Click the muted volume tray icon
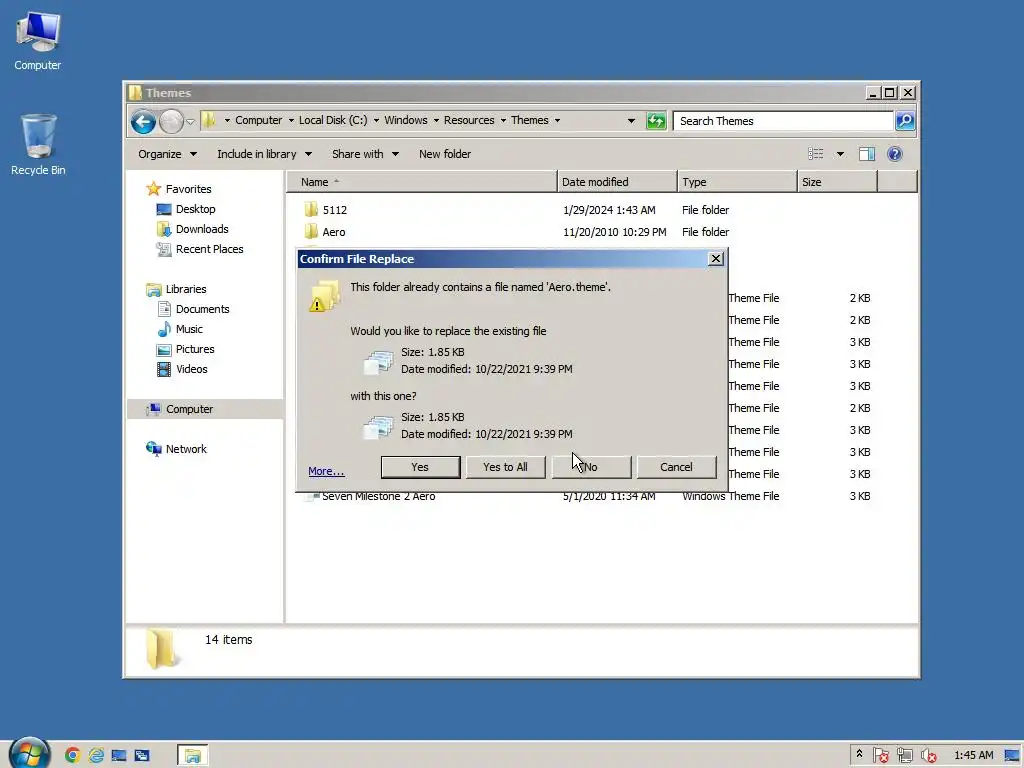The width and height of the screenshot is (1024, 768). (x=928, y=756)
